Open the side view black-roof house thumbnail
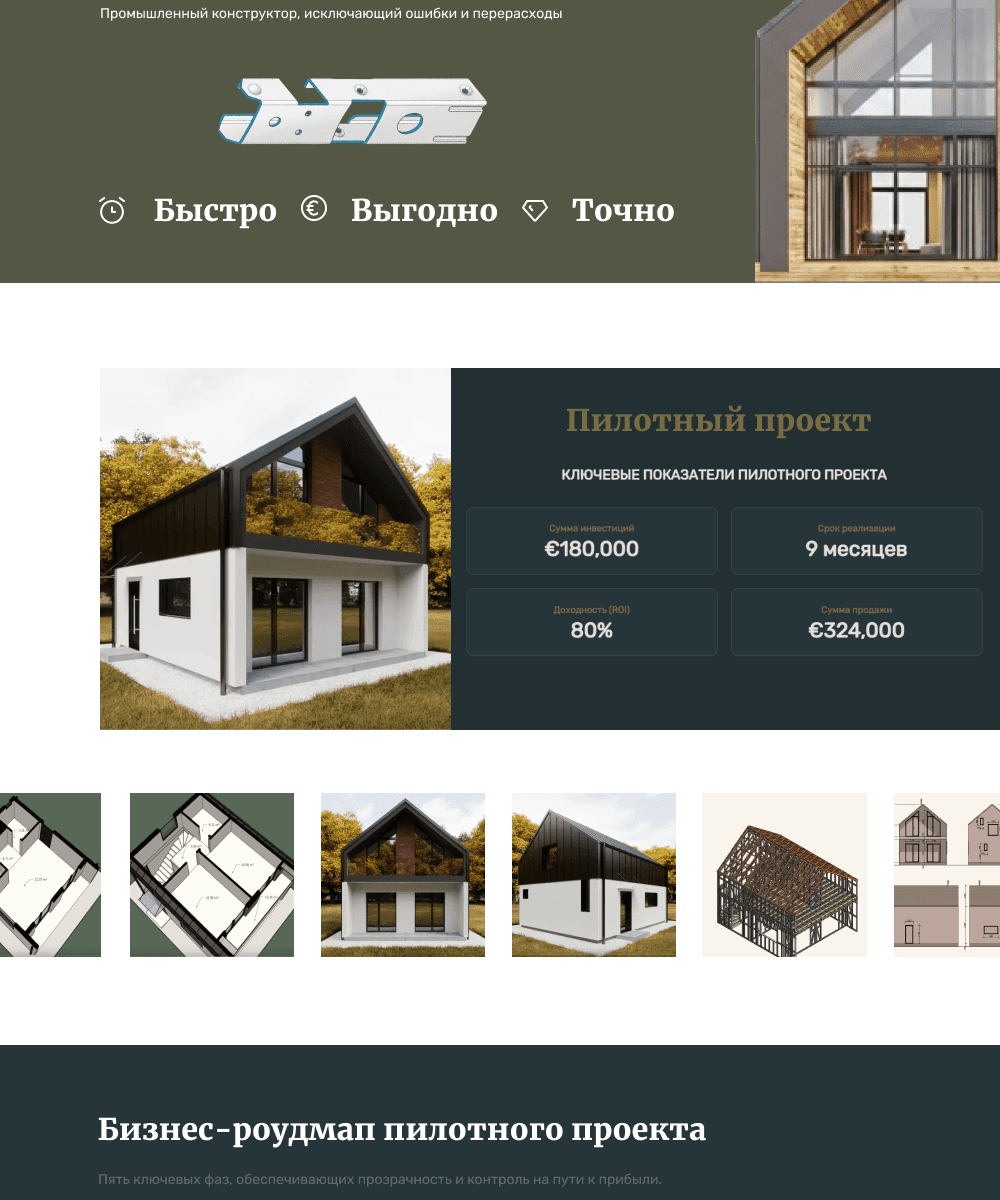 (x=594, y=875)
